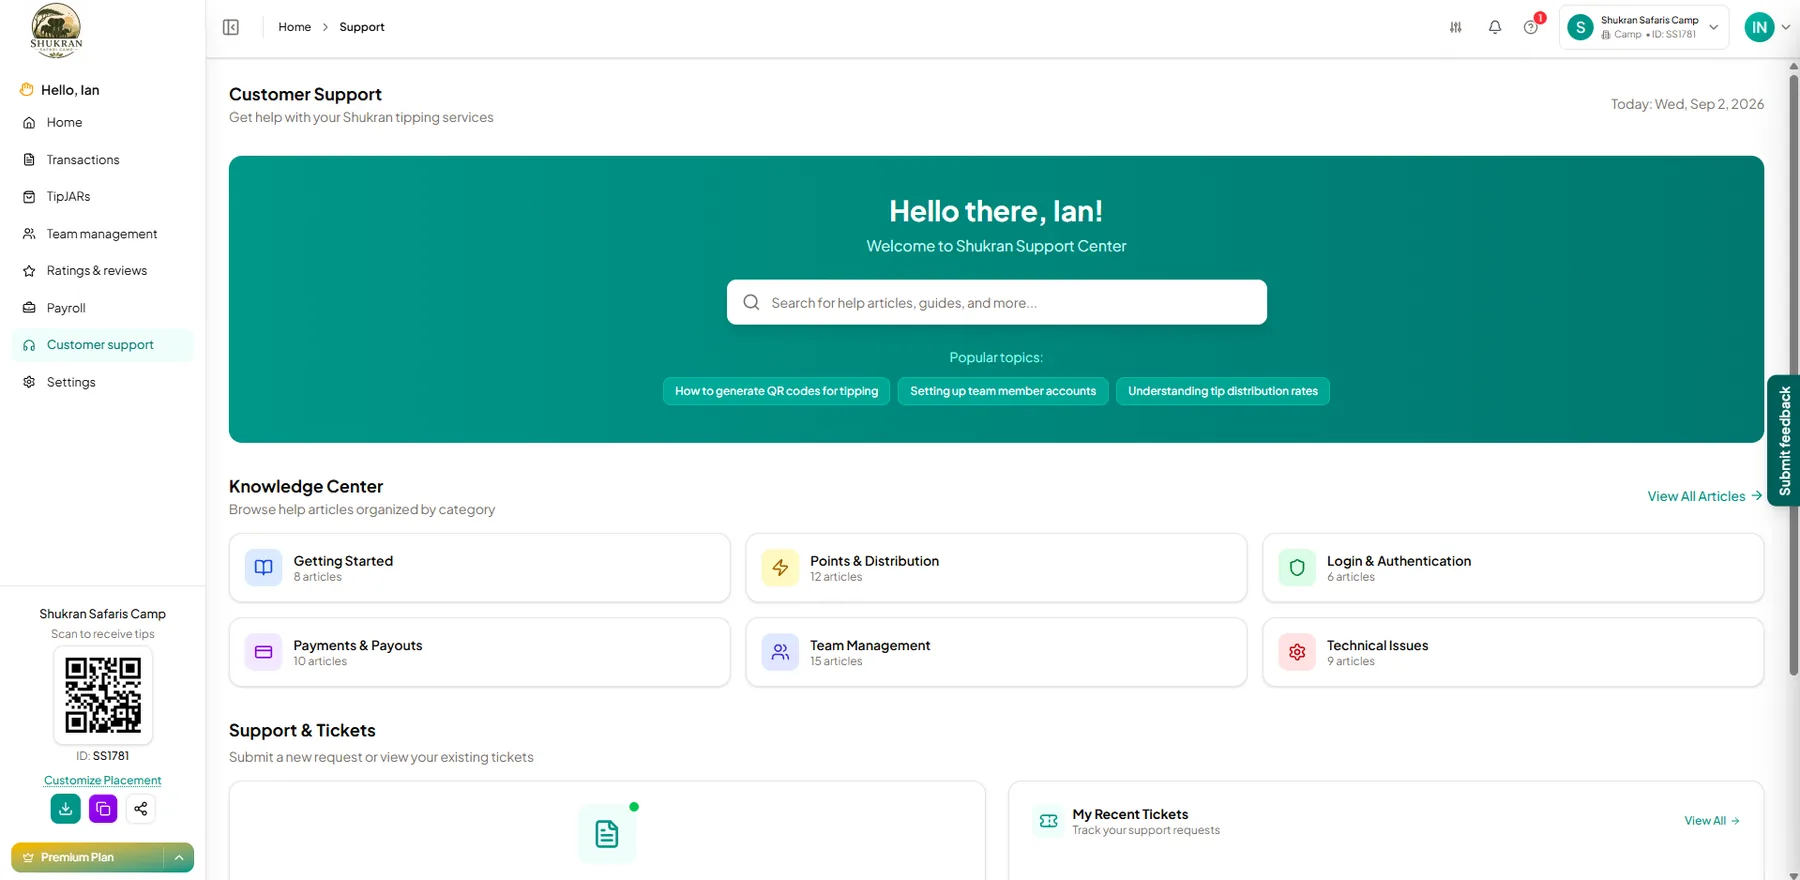Viewport: 1800px width, 880px height.
Task: Select topic Setting up team member accounts
Action: tap(1003, 391)
